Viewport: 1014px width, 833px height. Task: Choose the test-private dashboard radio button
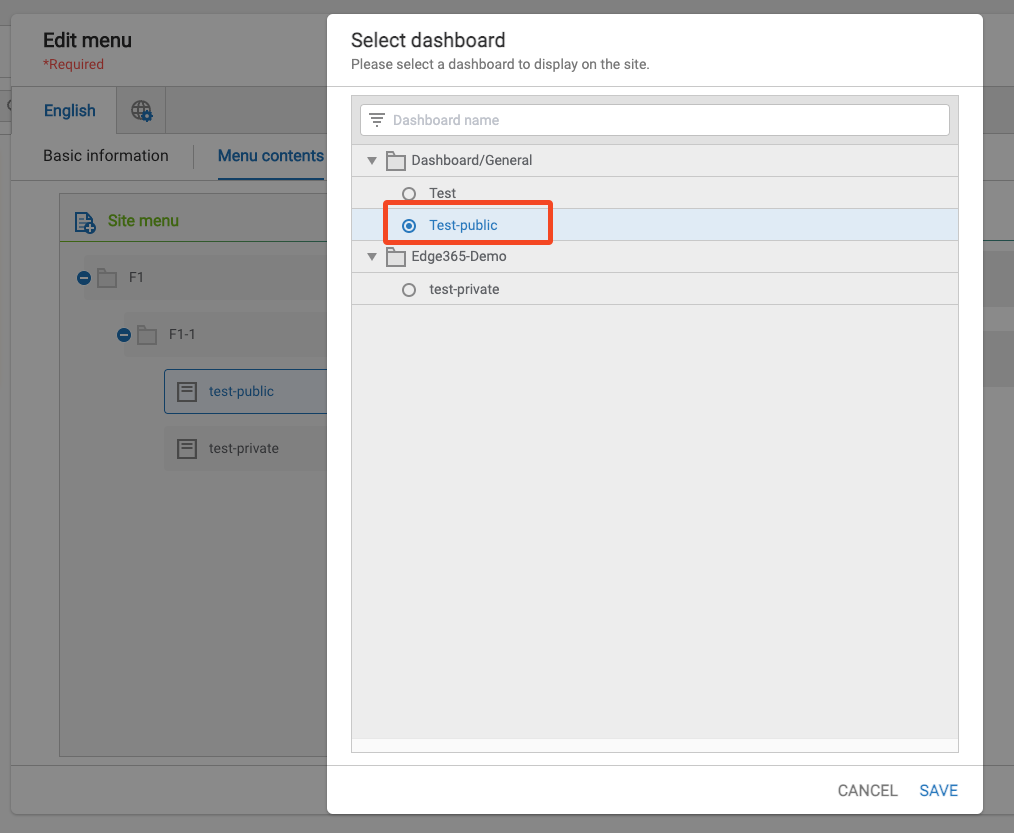(409, 290)
